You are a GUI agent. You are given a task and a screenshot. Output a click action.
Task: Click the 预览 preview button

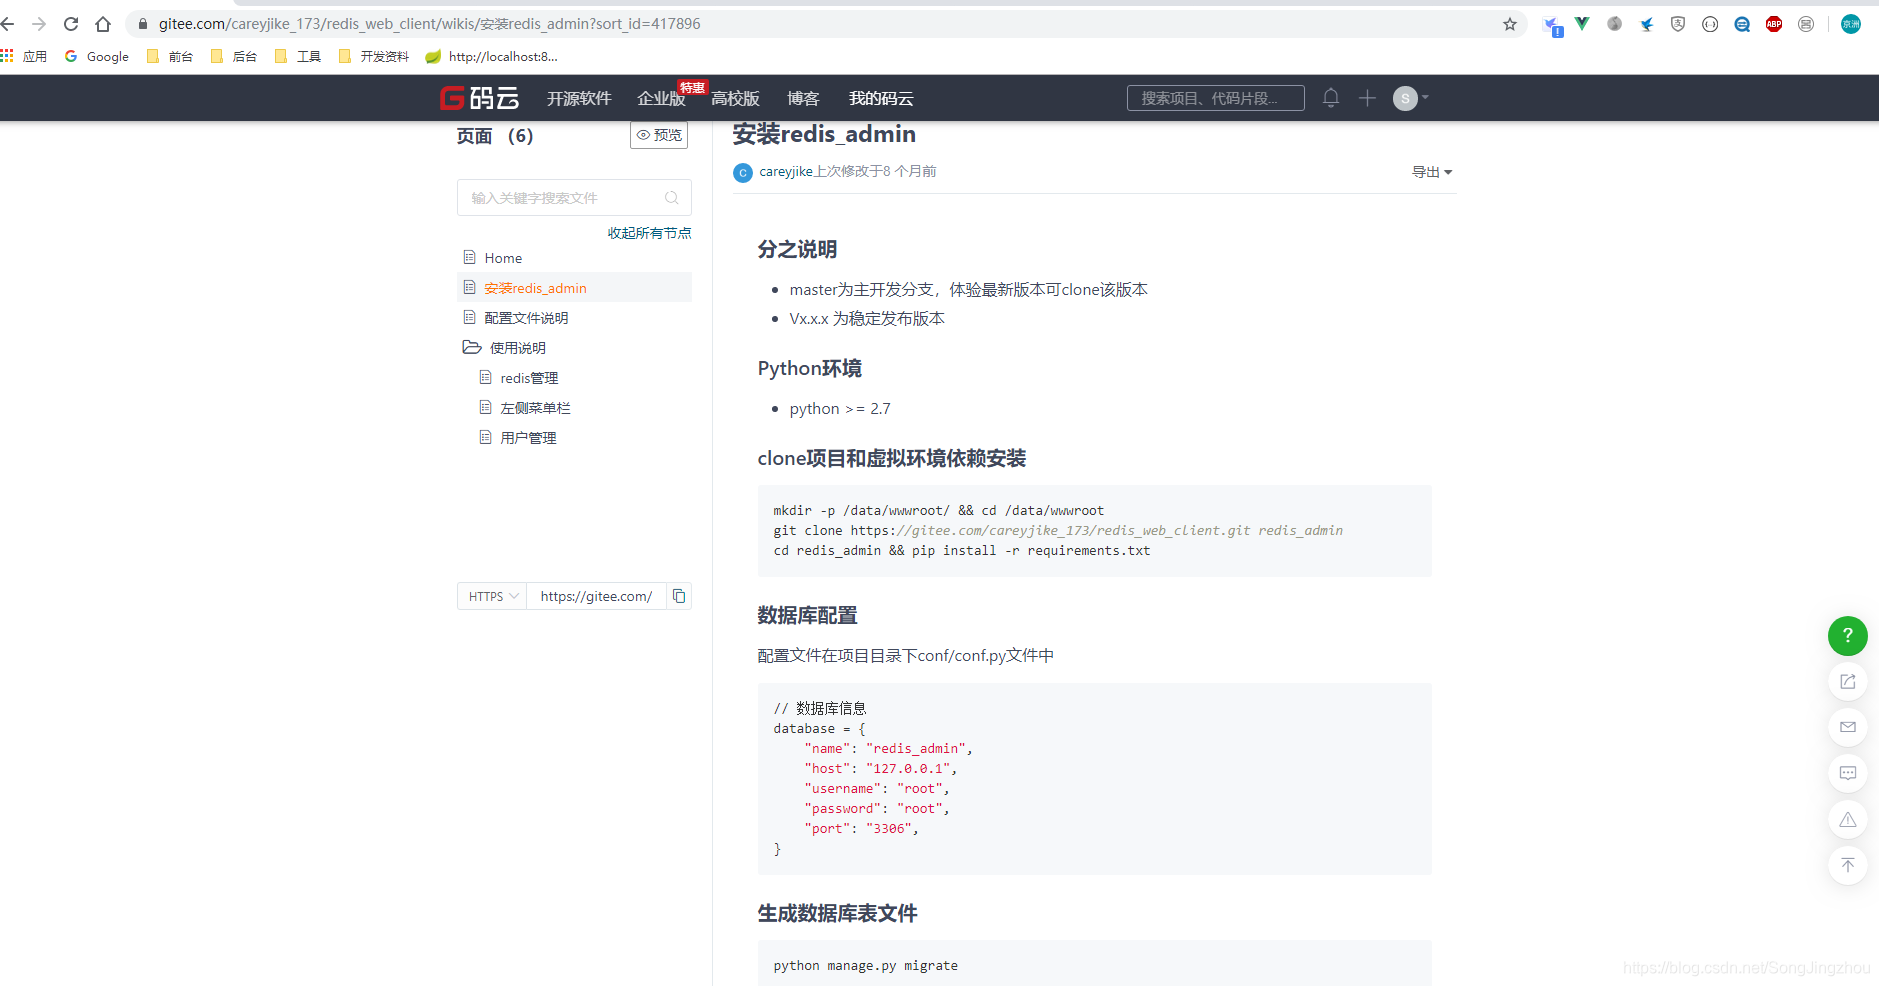pyautogui.click(x=659, y=135)
